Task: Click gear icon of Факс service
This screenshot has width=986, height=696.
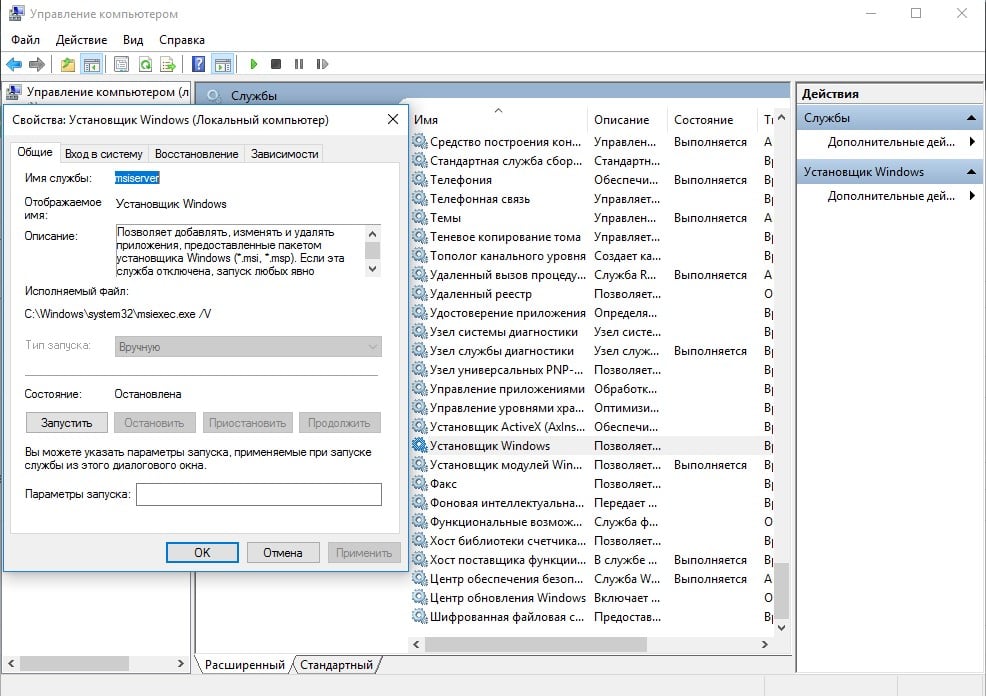Action: [419, 483]
